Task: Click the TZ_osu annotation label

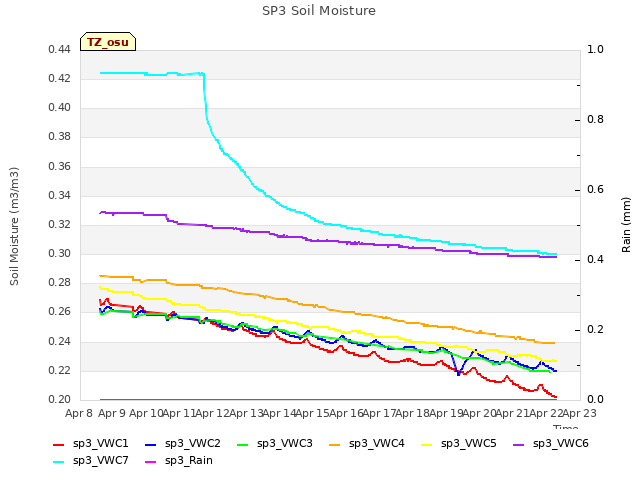Action: pos(108,42)
